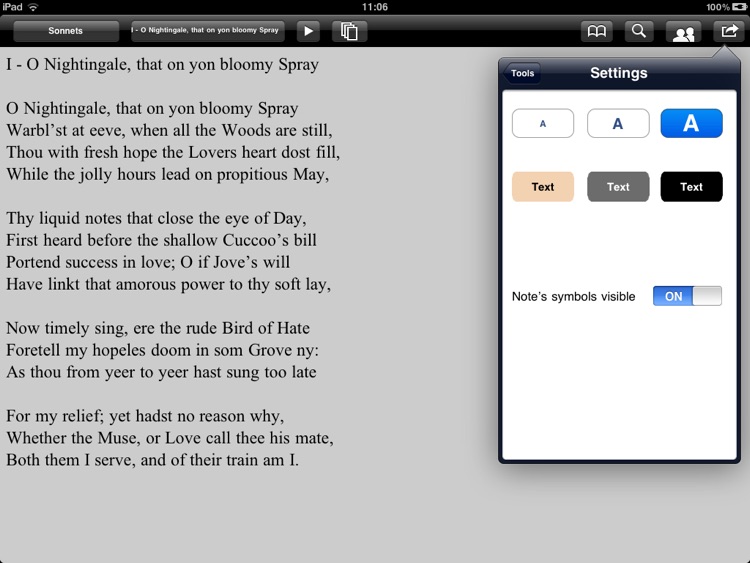This screenshot has height=563, width=750.
Task: Tap line 'Now timely sing, ere the rude'
Action: 158,328
